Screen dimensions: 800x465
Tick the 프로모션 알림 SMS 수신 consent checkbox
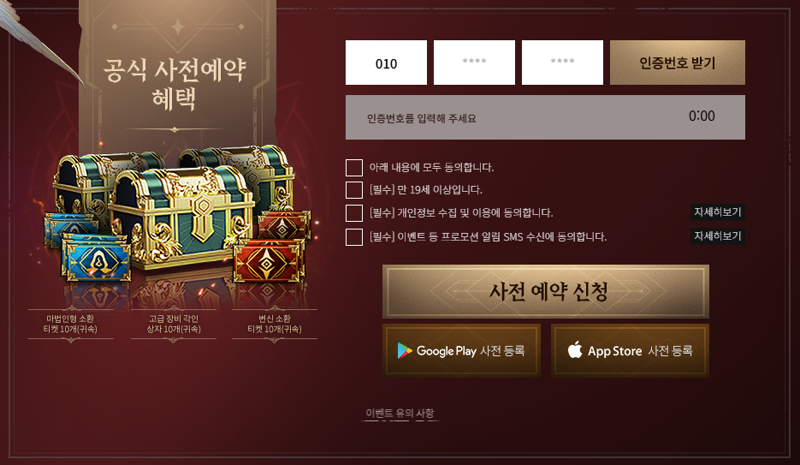click(x=354, y=237)
